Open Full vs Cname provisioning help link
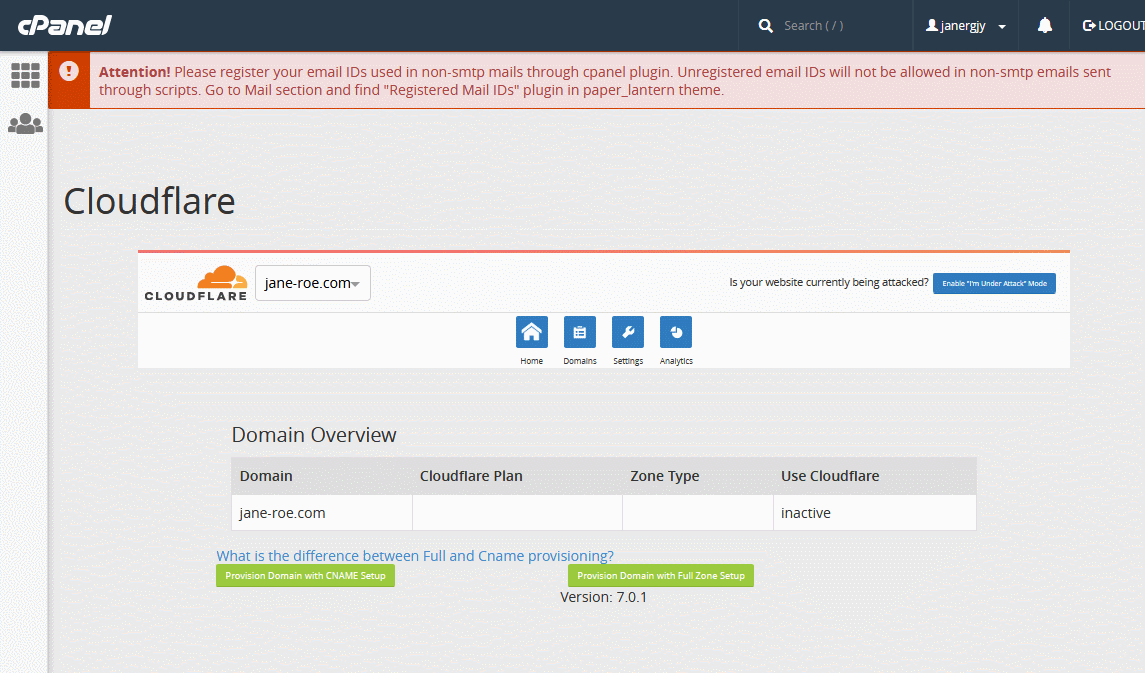The image size is (1145, 673). point(415,555)
